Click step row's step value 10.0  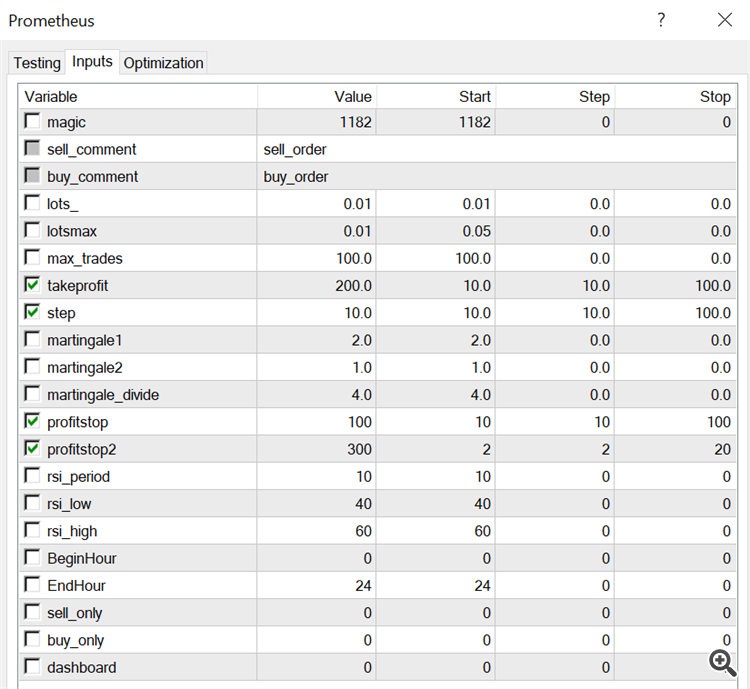point(596,313)
